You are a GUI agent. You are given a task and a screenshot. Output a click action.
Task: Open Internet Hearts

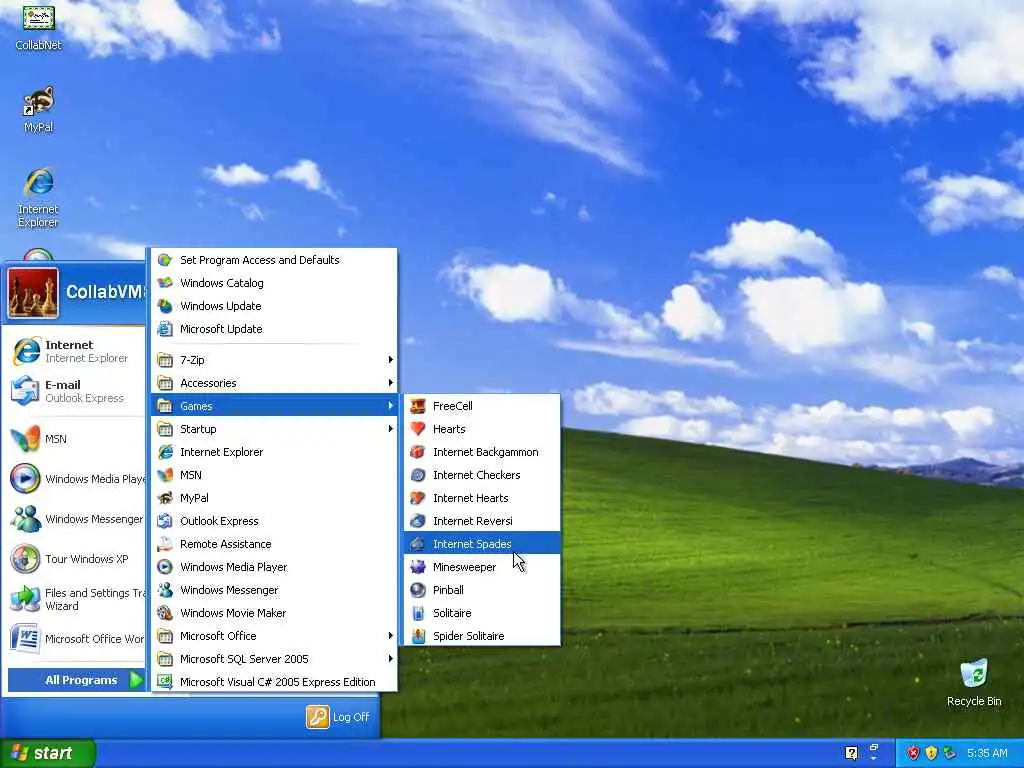(482, 498)
